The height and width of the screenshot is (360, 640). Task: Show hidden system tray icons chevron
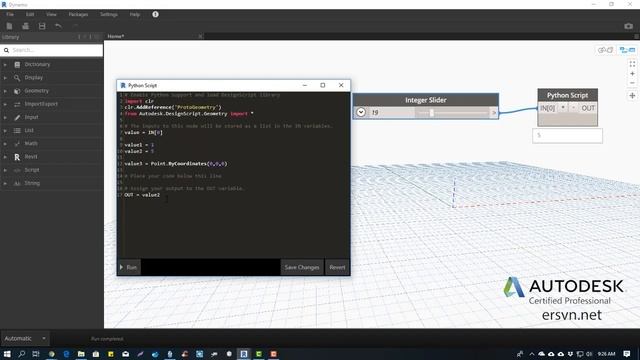(x=531, y=354)
